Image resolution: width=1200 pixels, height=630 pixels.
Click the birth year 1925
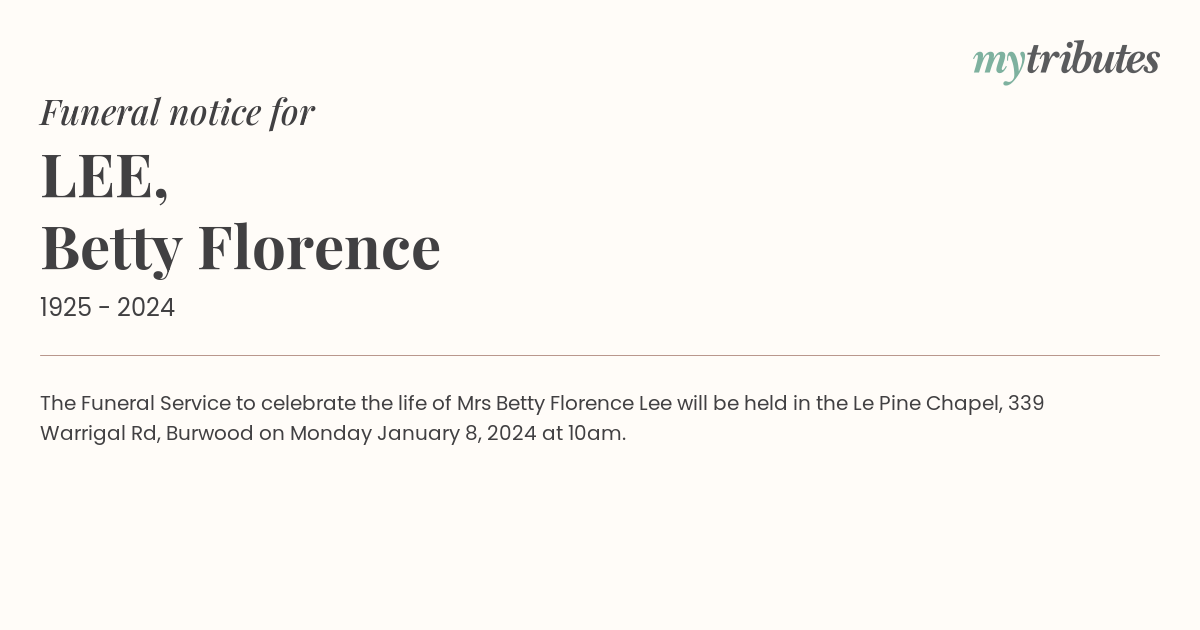(x=65, y=308)
